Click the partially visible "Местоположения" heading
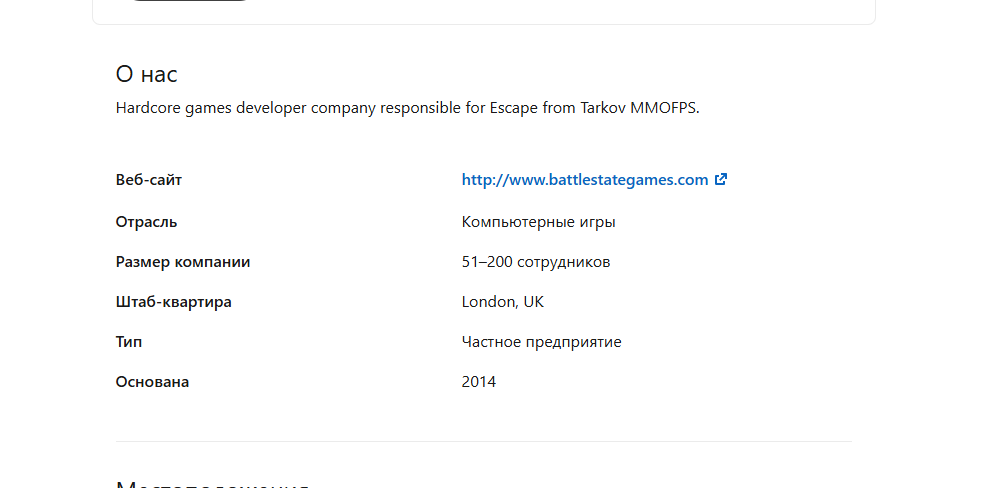 coord(212,484)
